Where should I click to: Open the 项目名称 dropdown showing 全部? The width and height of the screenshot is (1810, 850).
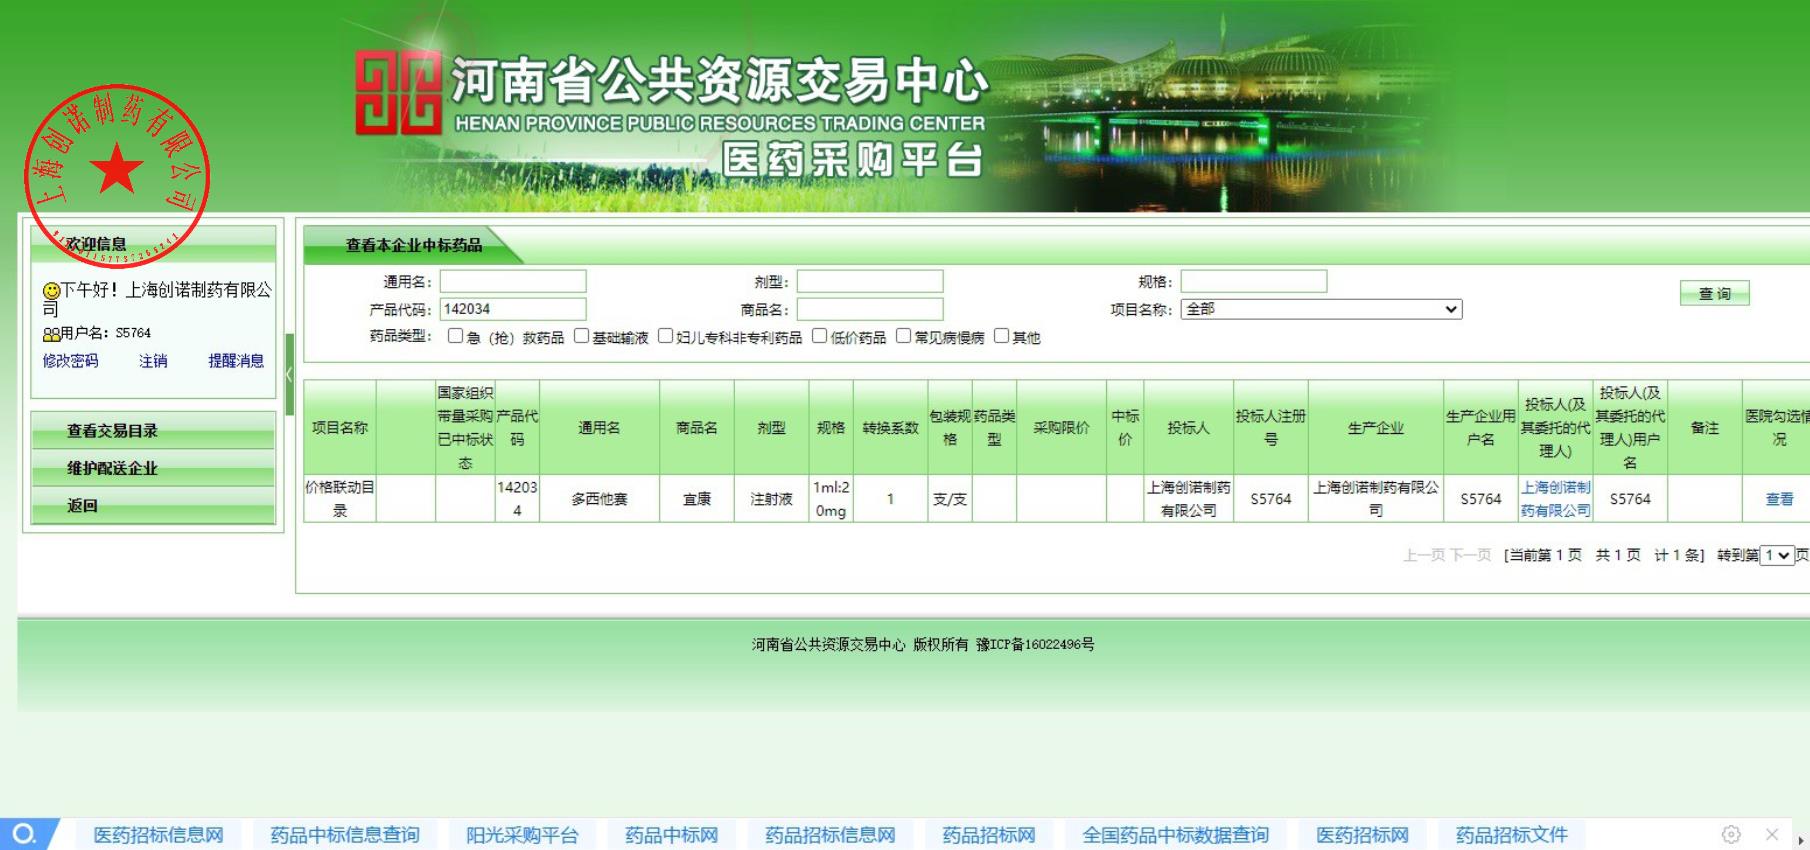click(x=1321, y=309)
